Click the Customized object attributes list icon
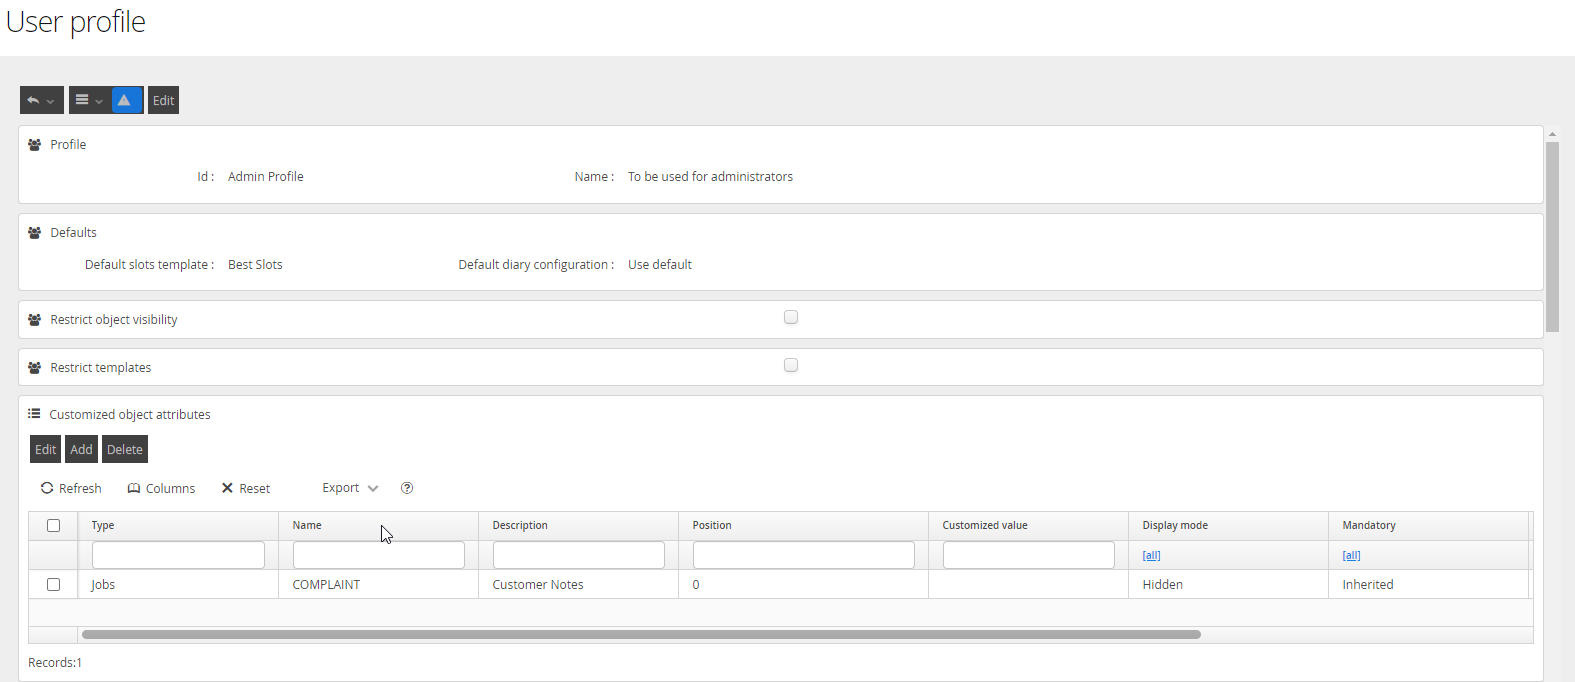The width and height of the screenshot is (1575, 682). point(34,414)
